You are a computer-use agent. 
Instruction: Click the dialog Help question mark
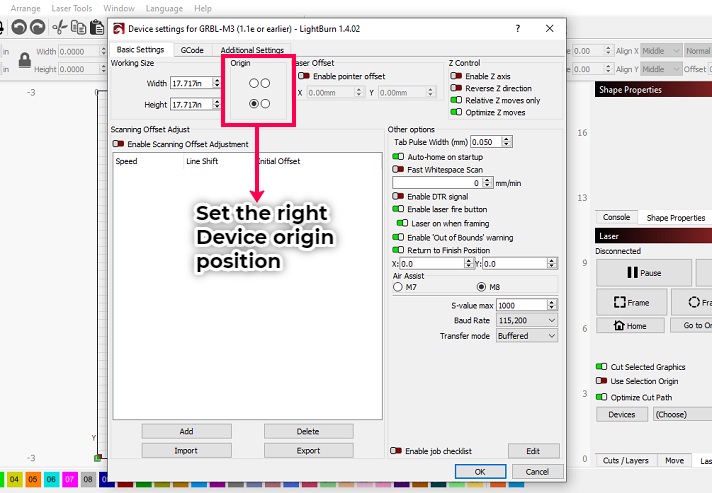click(x=517, y=30)
